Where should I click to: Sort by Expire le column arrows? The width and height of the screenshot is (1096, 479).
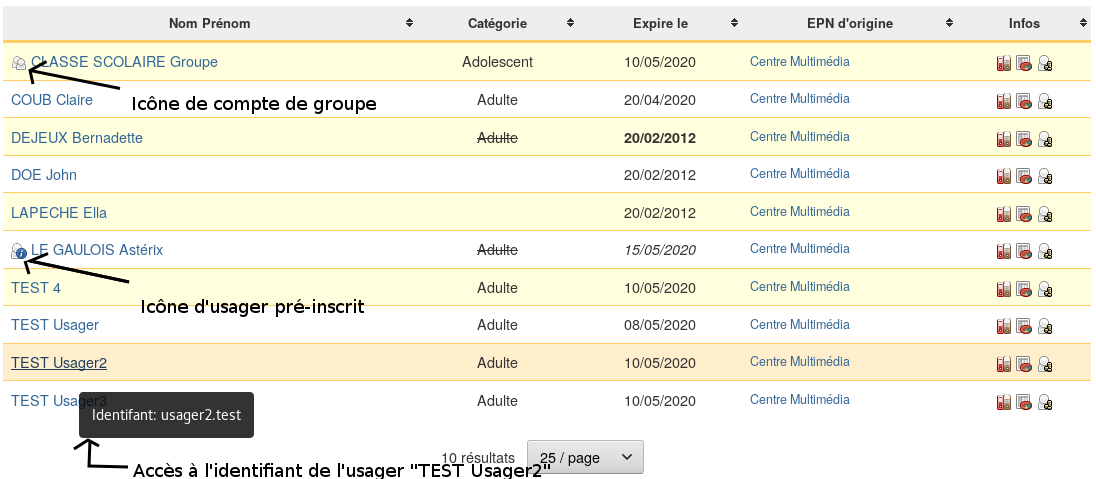point(734,23)
